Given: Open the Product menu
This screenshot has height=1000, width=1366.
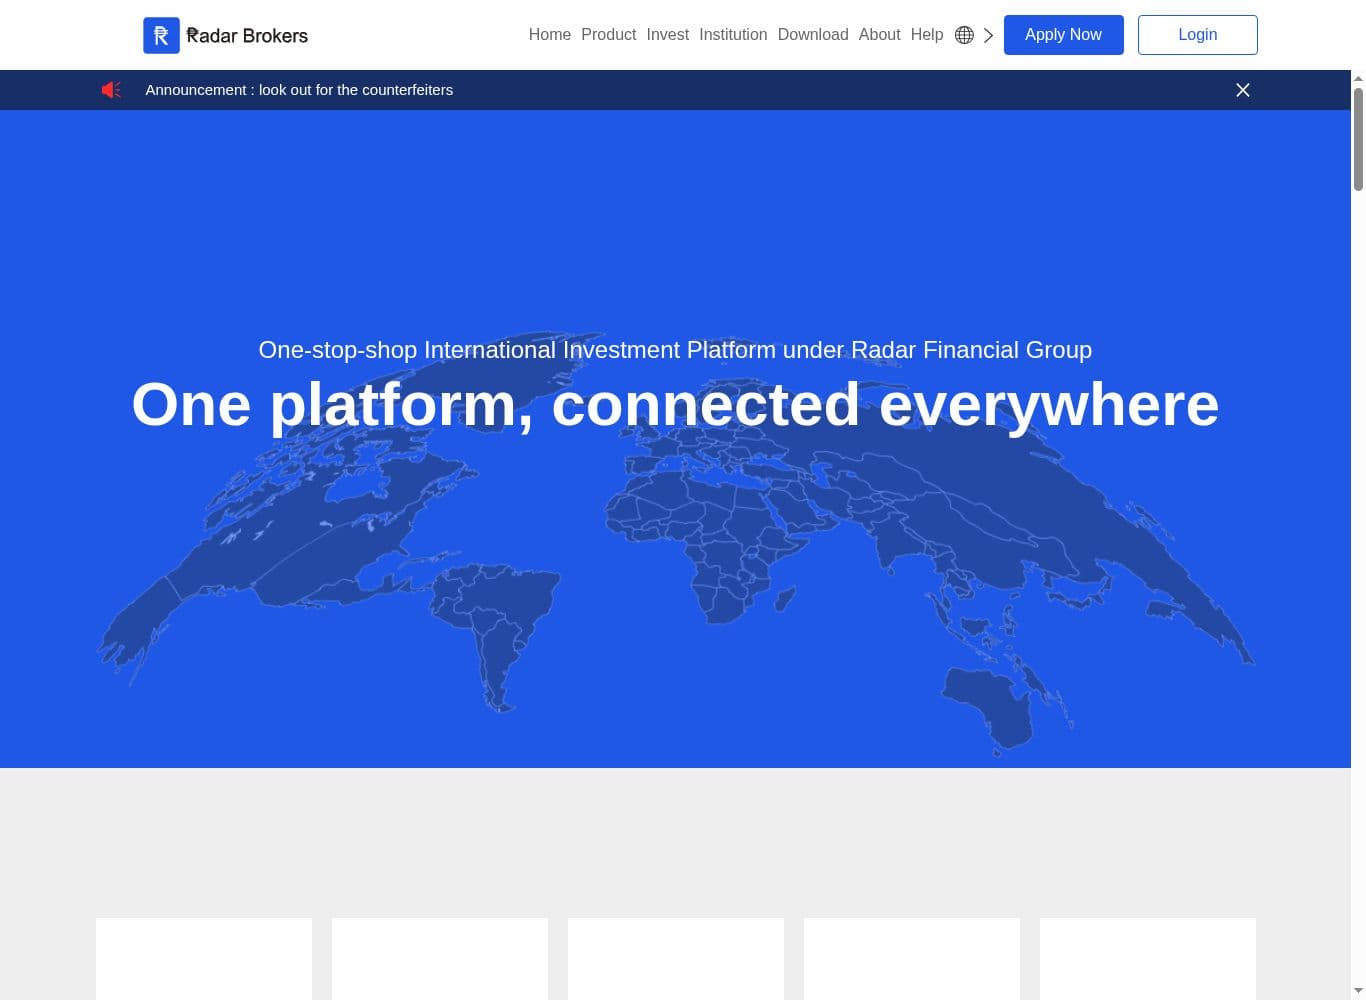Looking at the screenshot, I should [609, 34].
